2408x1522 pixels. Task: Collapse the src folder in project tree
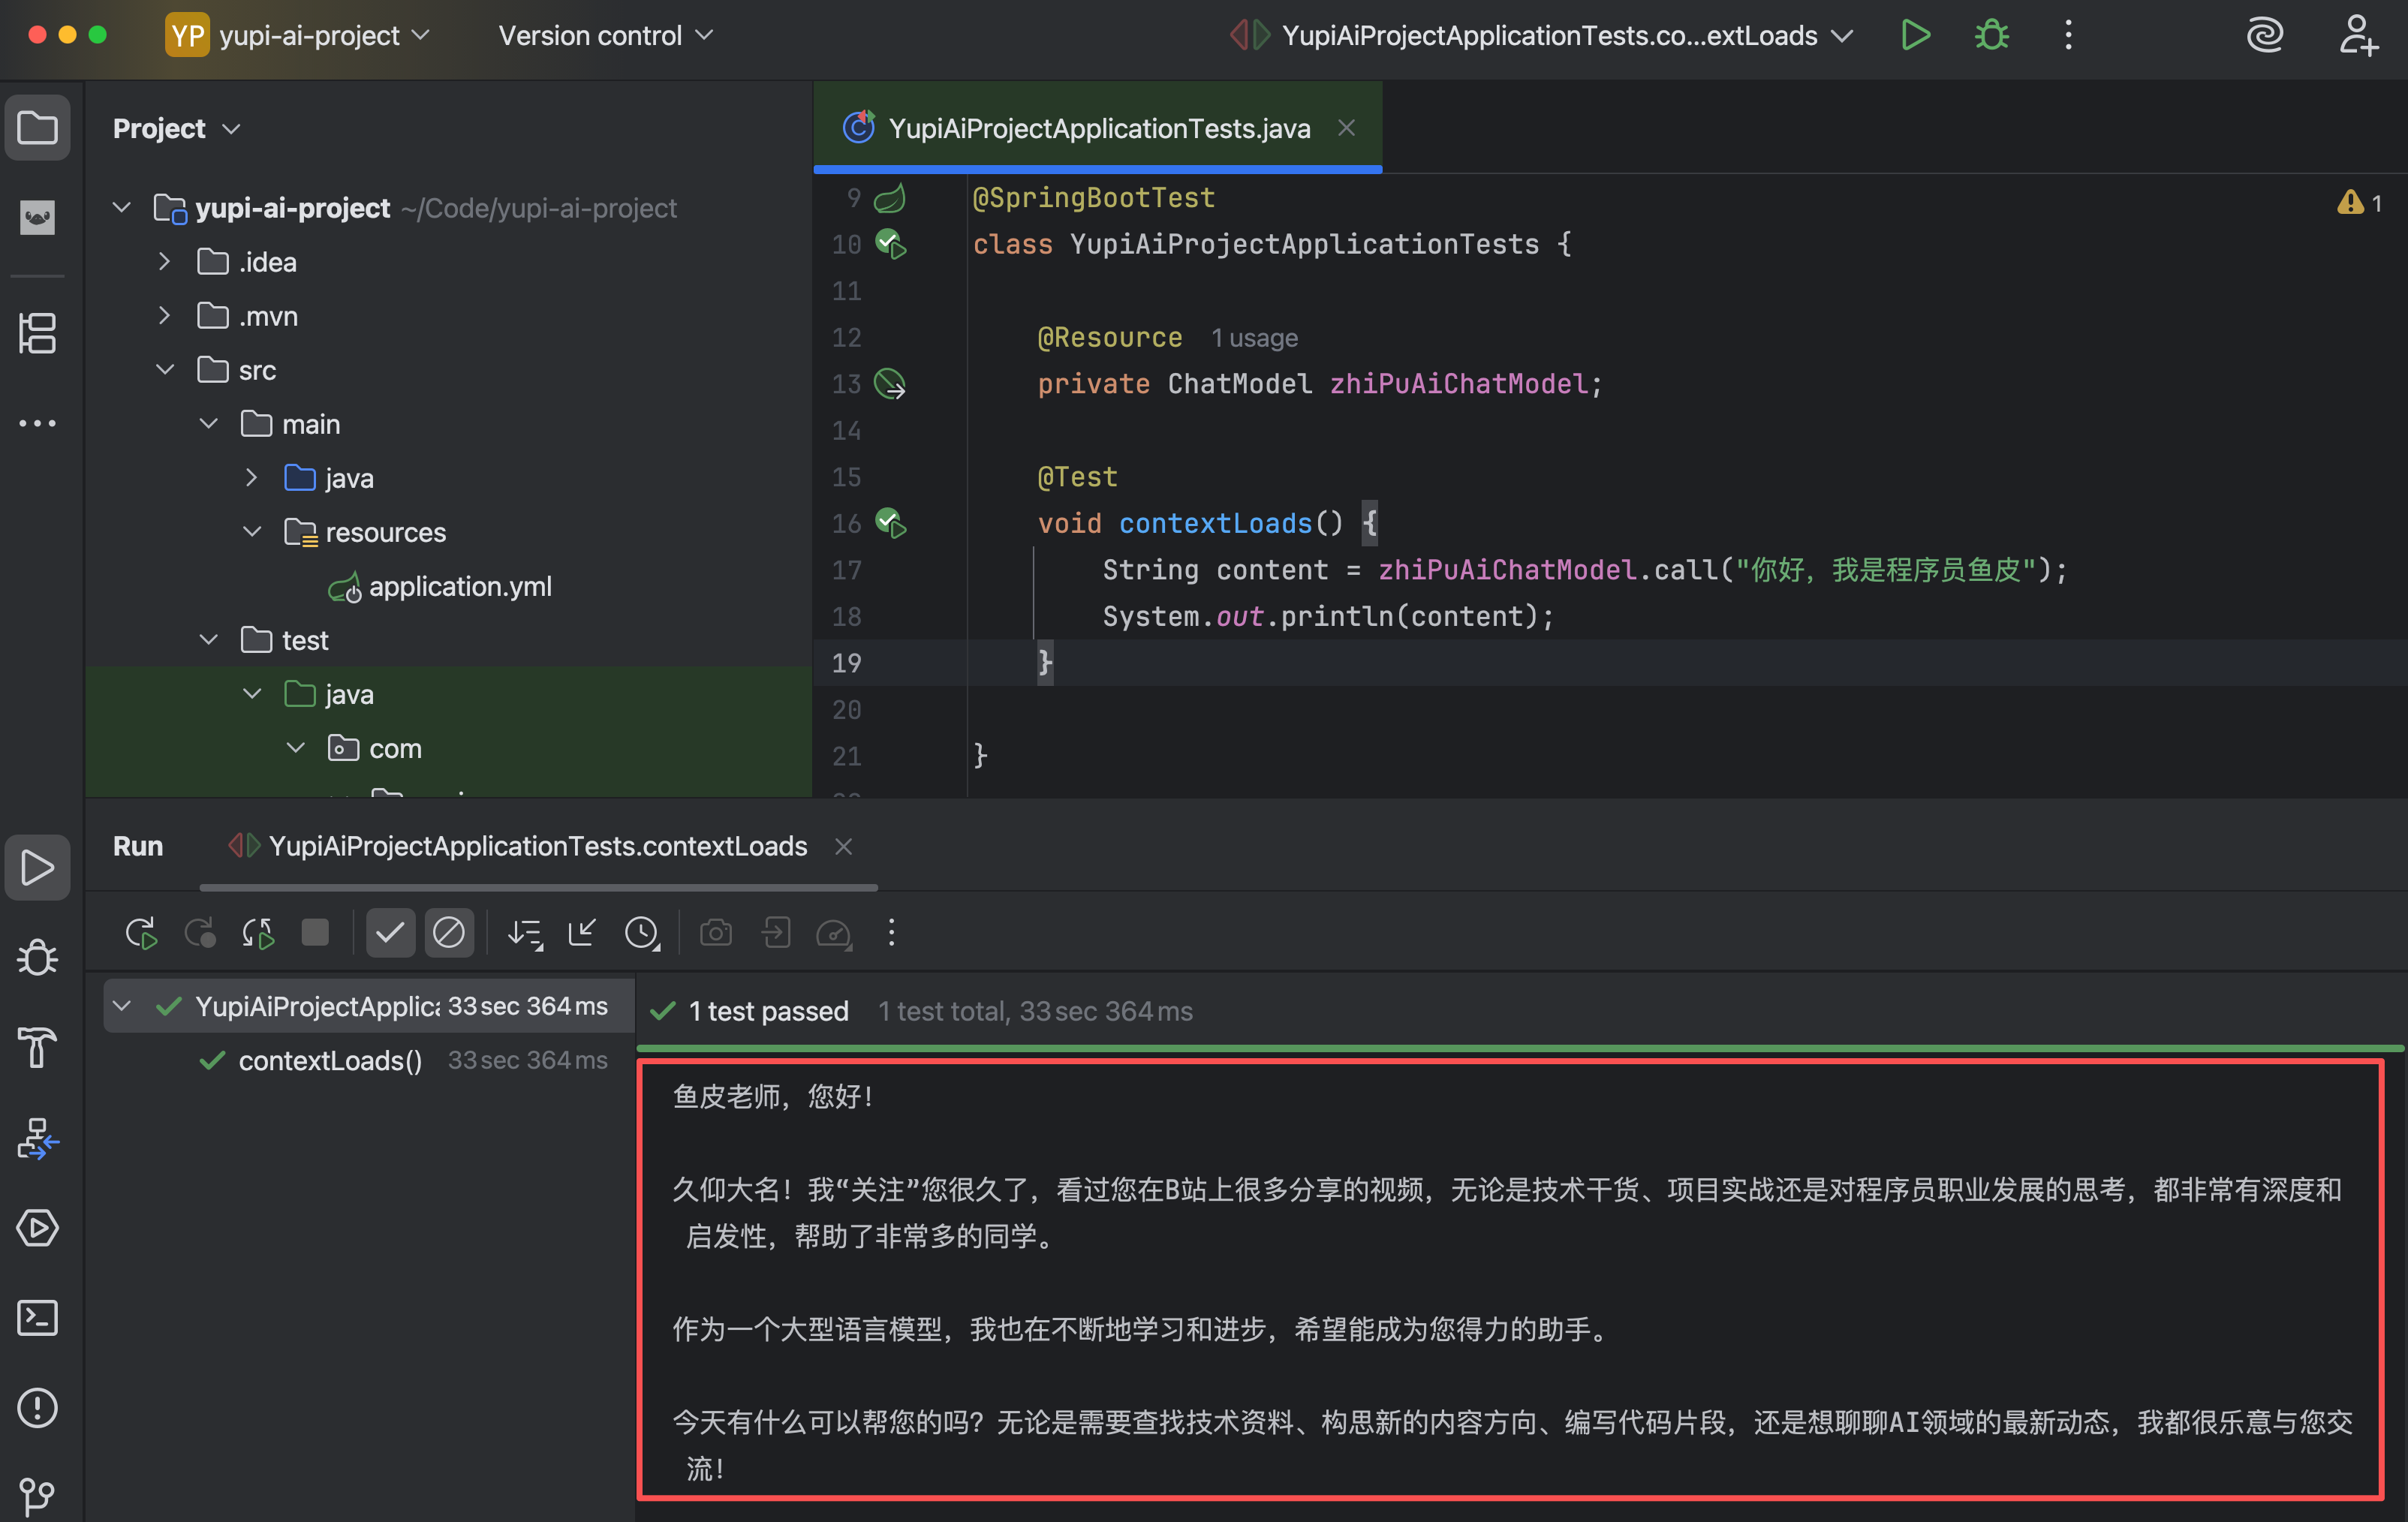pos(165,370)
